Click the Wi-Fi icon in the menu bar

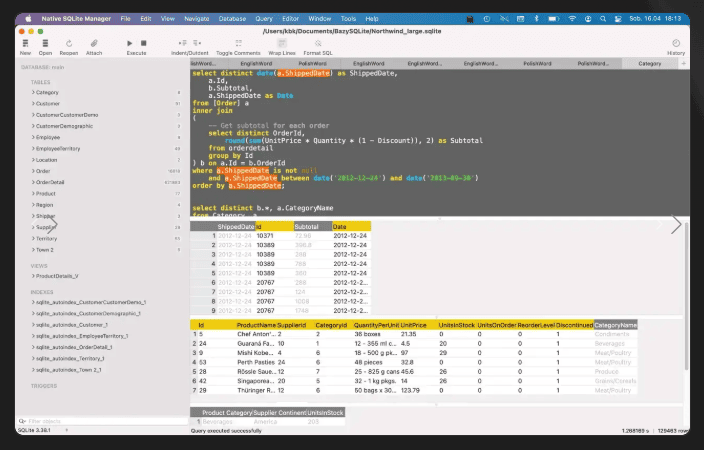572,19
